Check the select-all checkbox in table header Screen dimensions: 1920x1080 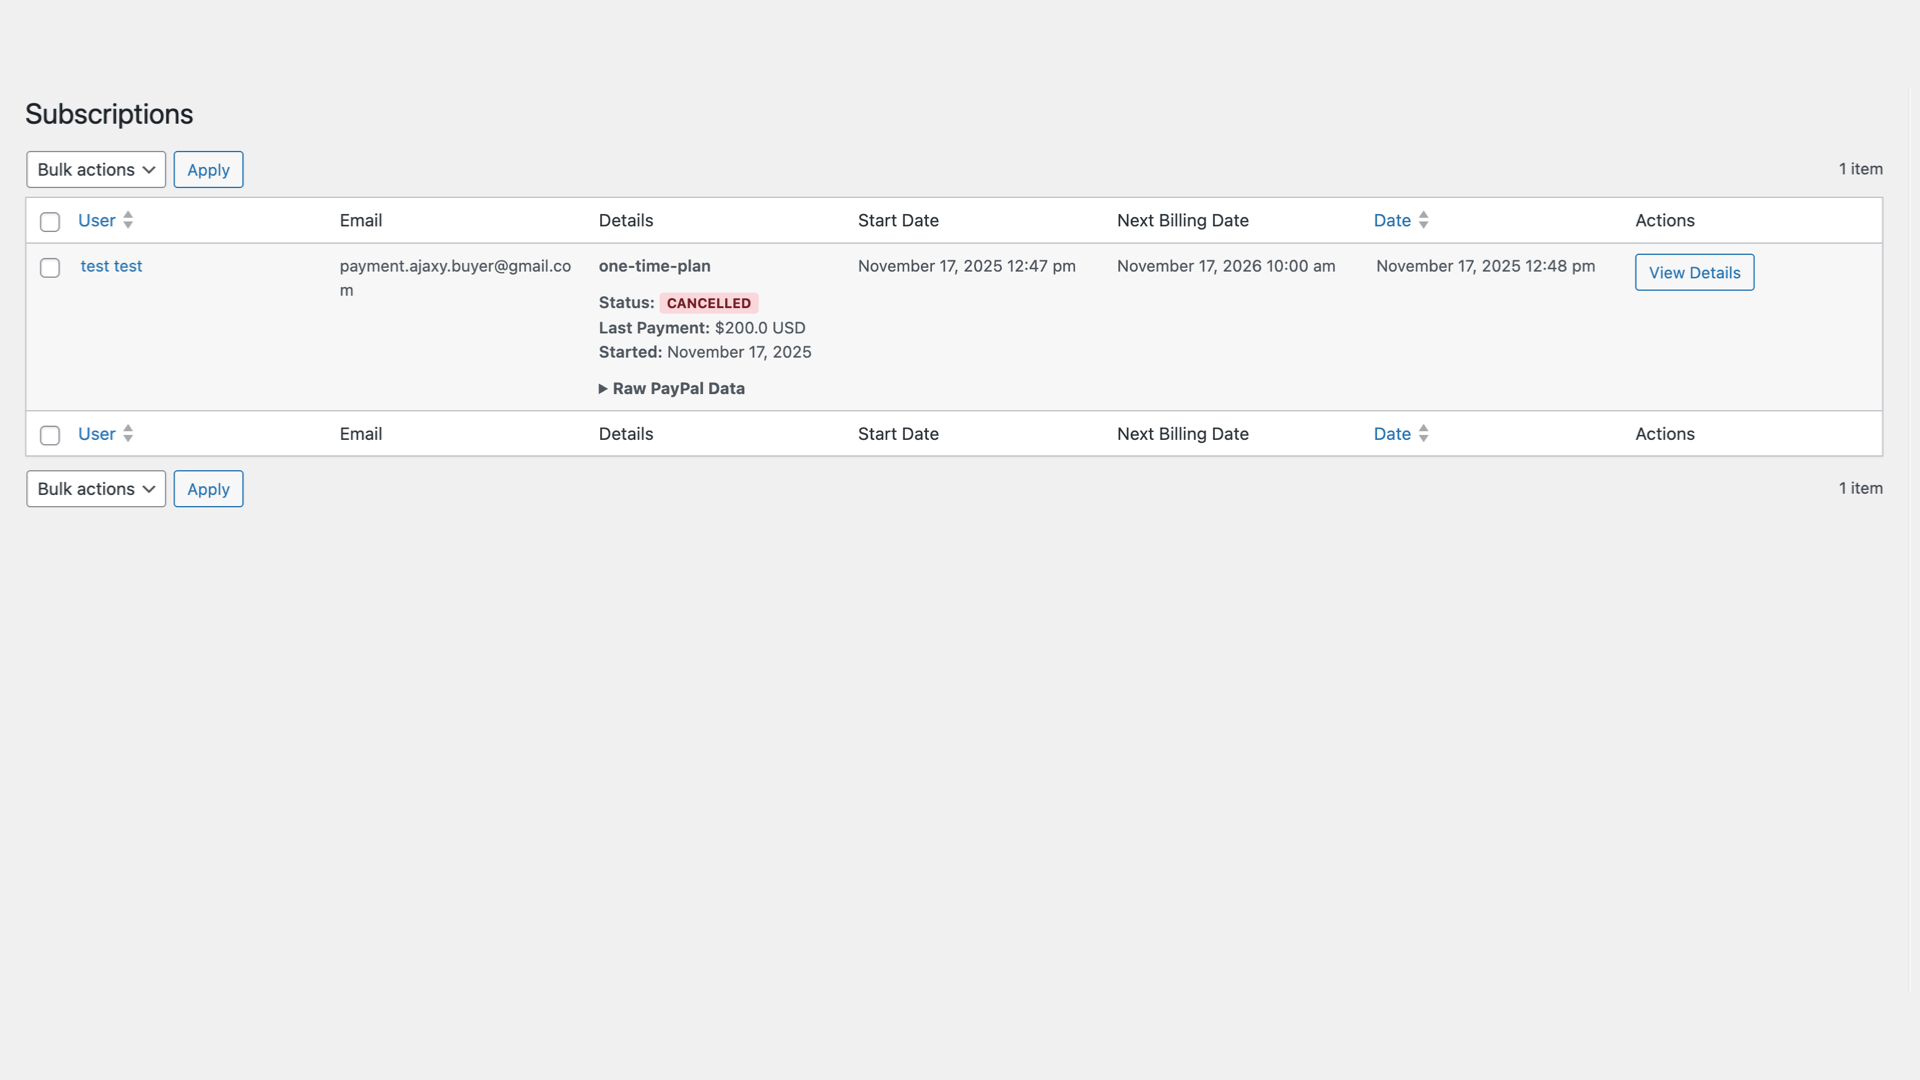tap(50, 222)
